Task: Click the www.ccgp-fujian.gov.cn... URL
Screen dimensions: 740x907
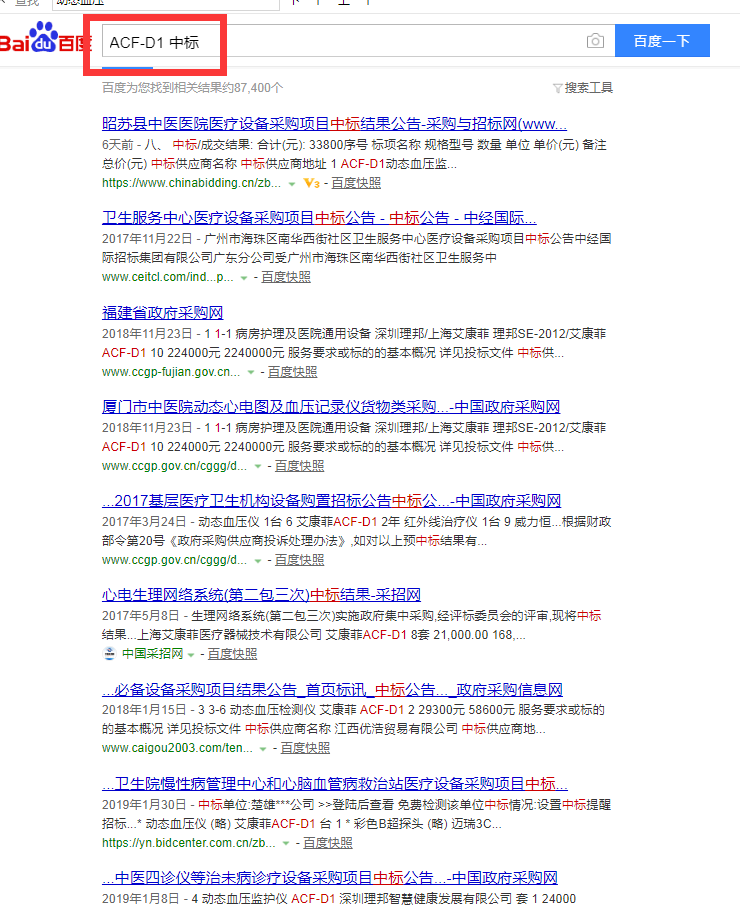Action: [x=171, y=372]
